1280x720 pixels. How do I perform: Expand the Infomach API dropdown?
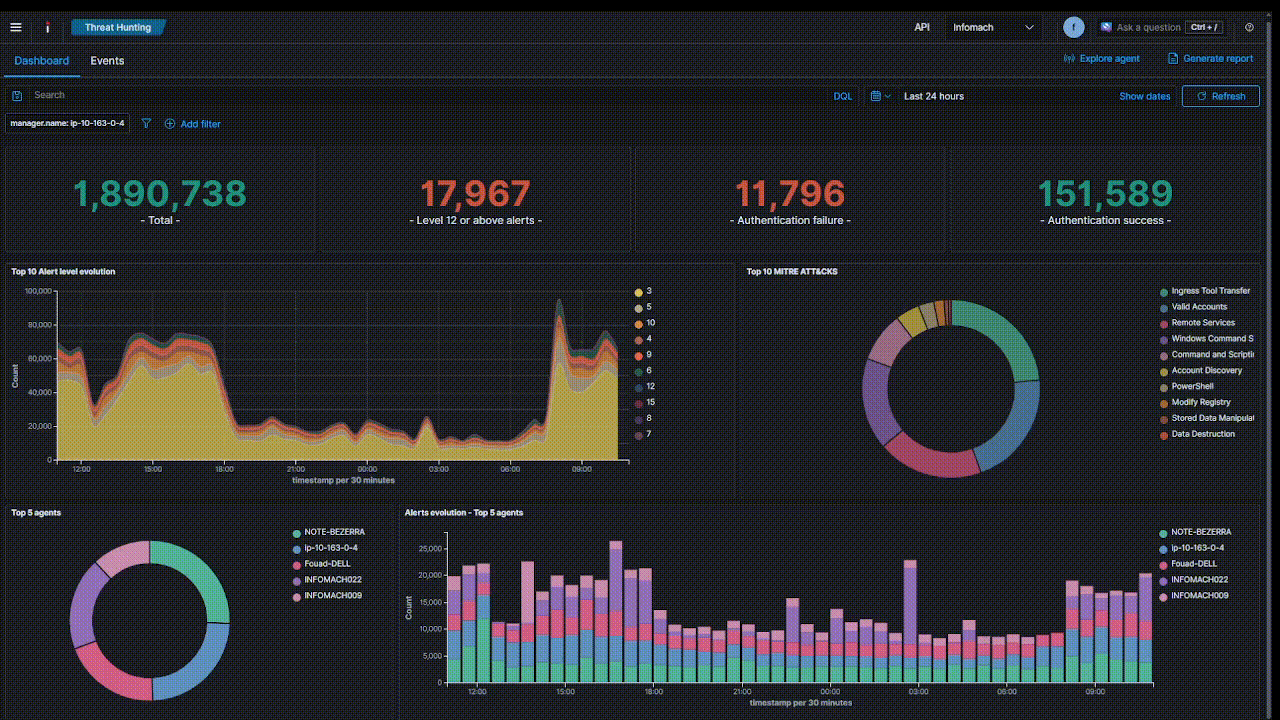click(x=994, y=27)
